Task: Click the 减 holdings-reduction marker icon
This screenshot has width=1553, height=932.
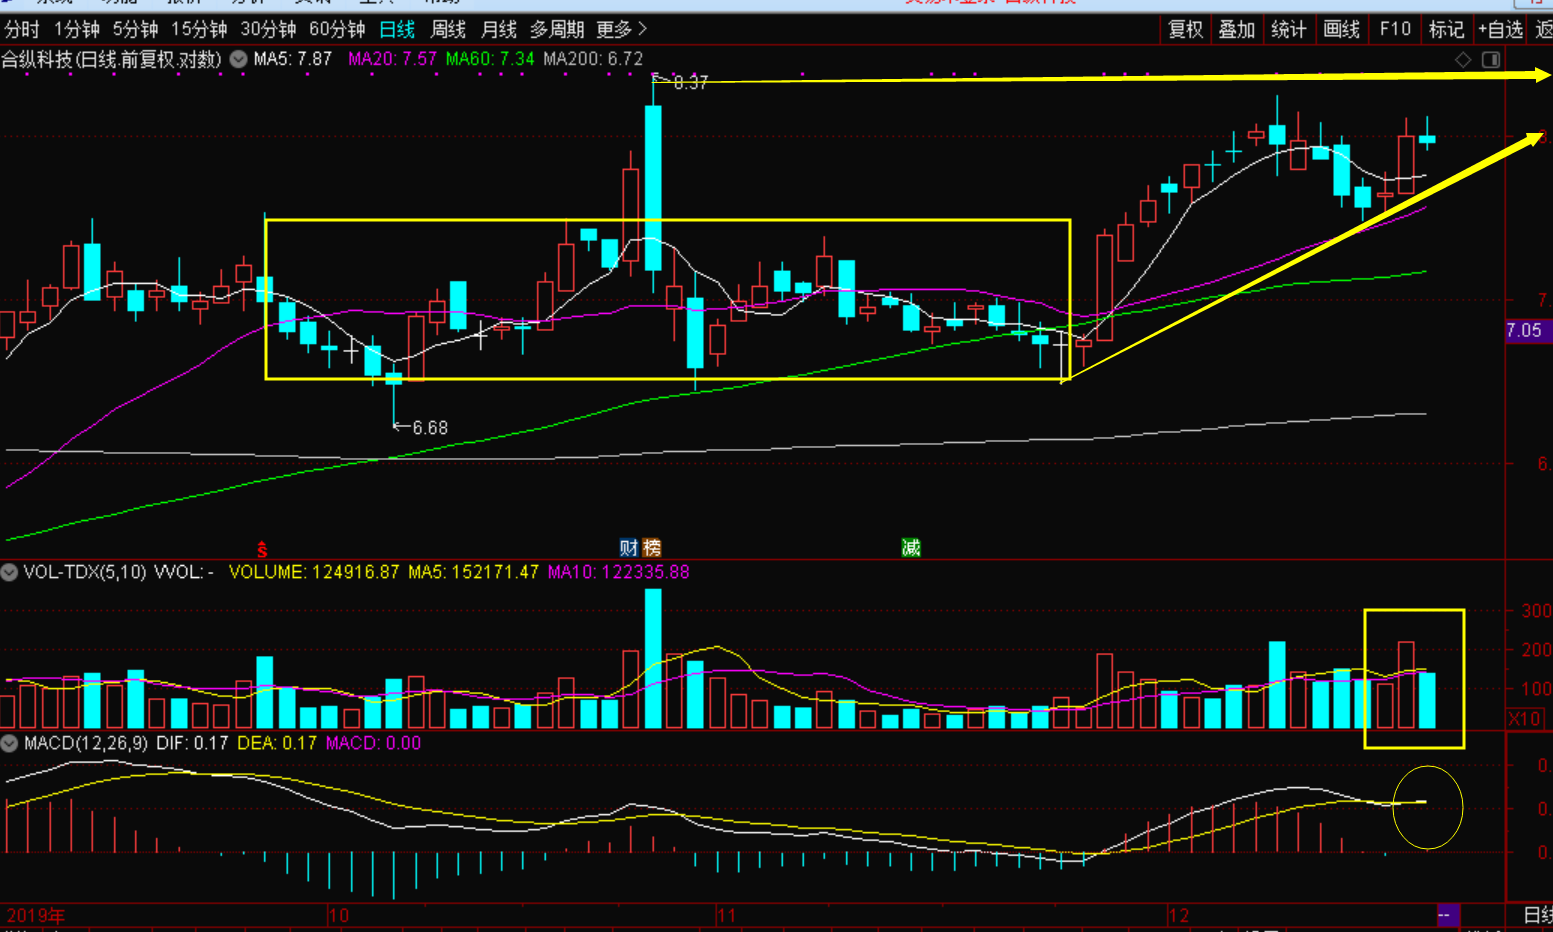Action: pos(911,547)
